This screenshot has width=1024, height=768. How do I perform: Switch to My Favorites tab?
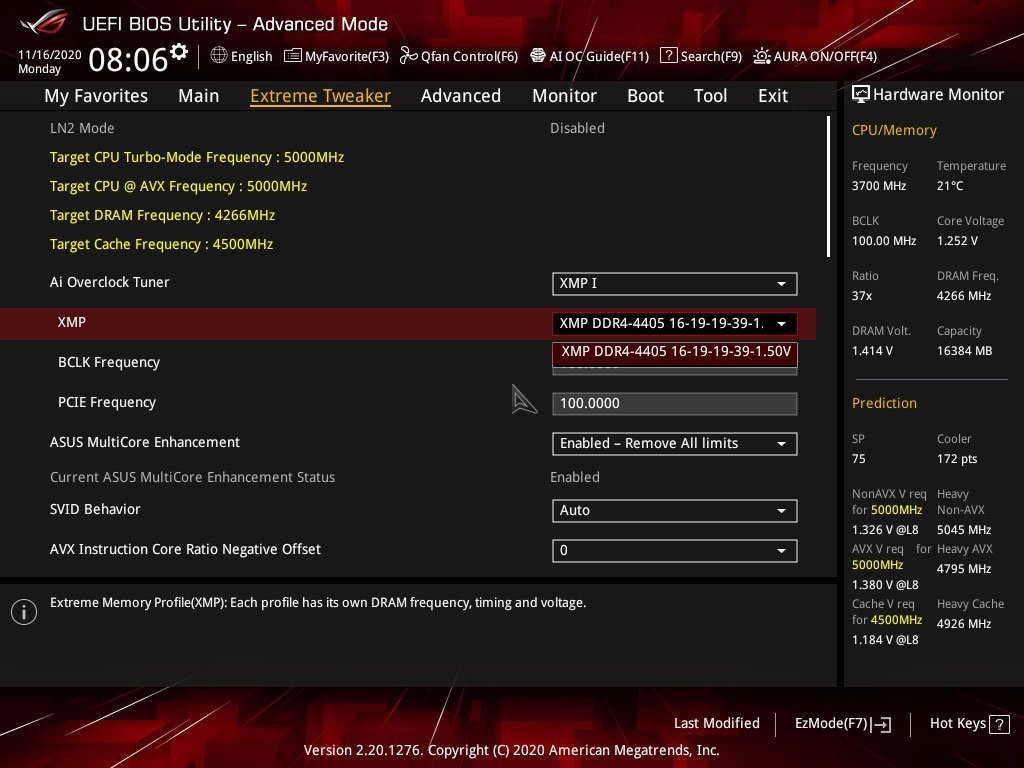pyautogui.click(x=96, y=96)
